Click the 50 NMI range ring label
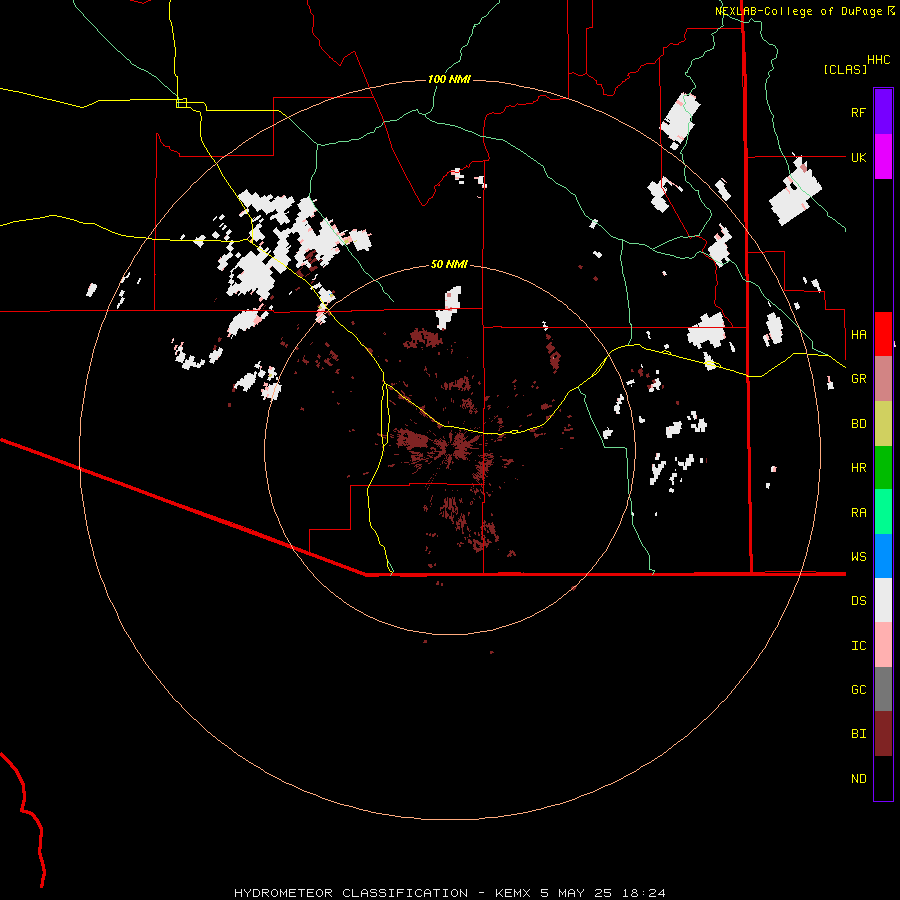The width and height of the screenshot is (900, 900). (x=449, y=264)
